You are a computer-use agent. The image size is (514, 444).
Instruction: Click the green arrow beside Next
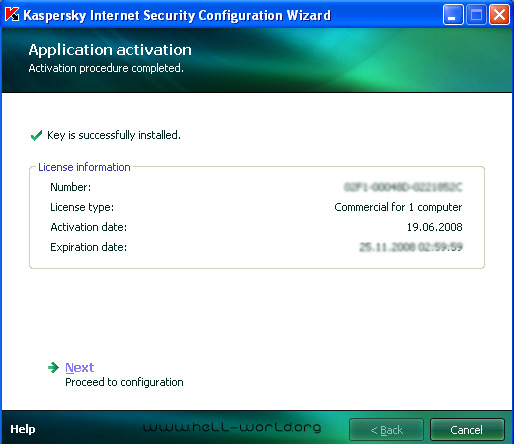coord(54,367)
